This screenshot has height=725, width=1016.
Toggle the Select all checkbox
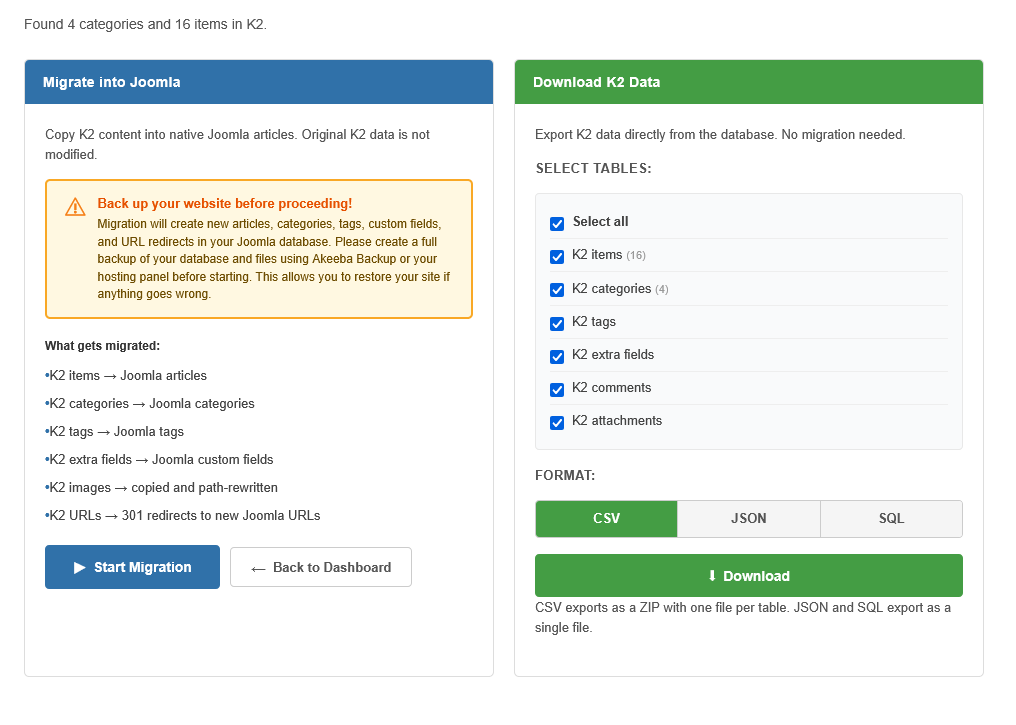point(557,223)
